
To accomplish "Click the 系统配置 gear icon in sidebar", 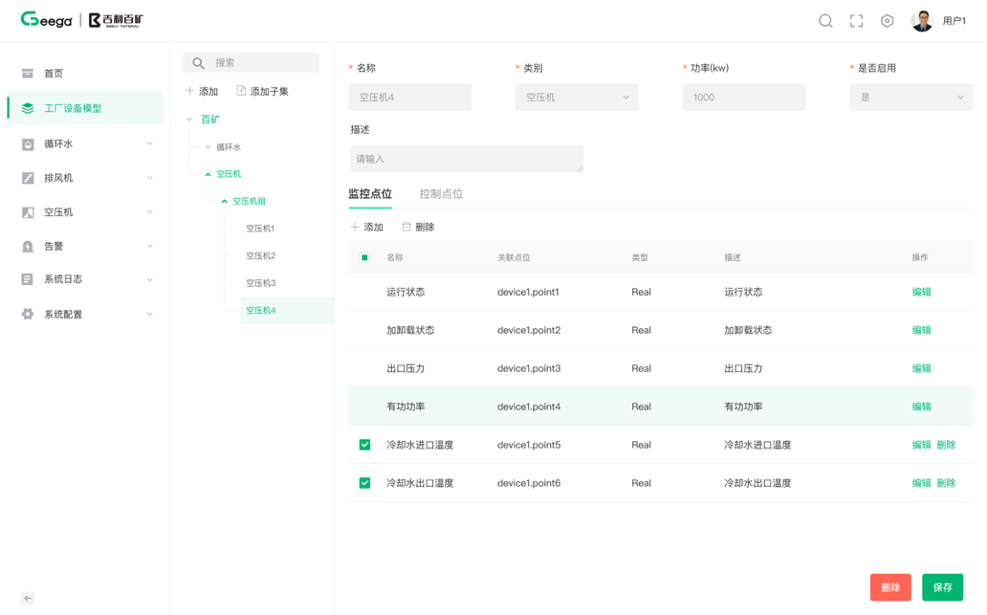I will coord(28,314).
